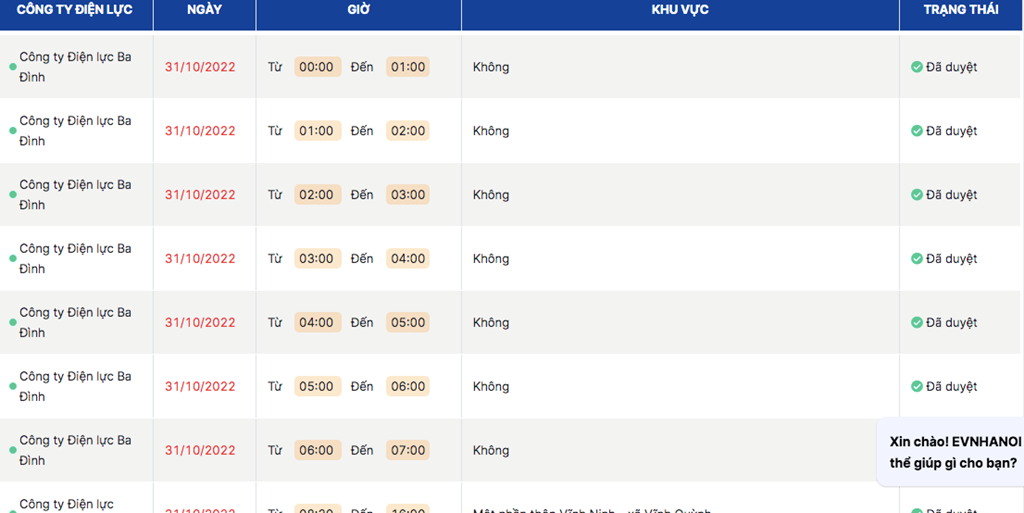Image resolution: width=1024 pixels, height=513 pixels.
Task: Click the TRẠNG THÁI column header
Action: [x=961, y=10]
